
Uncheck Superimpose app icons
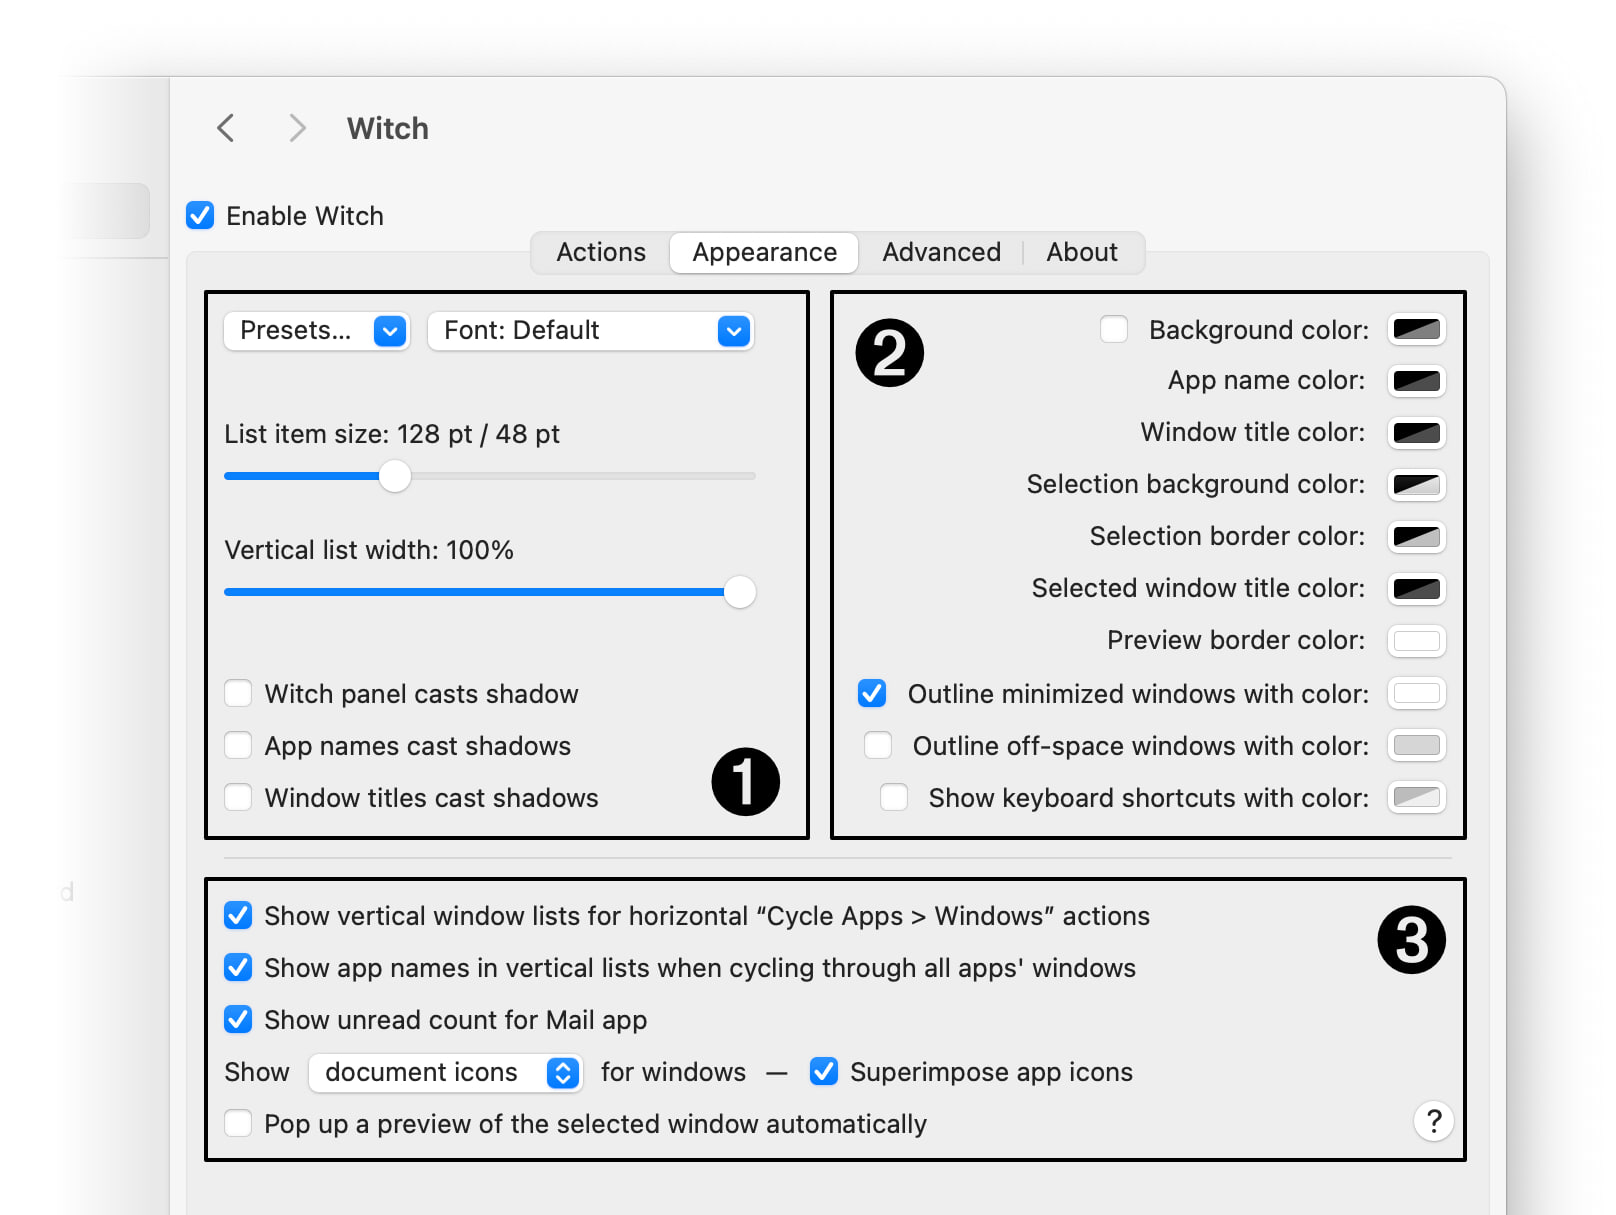point(824,1071)
